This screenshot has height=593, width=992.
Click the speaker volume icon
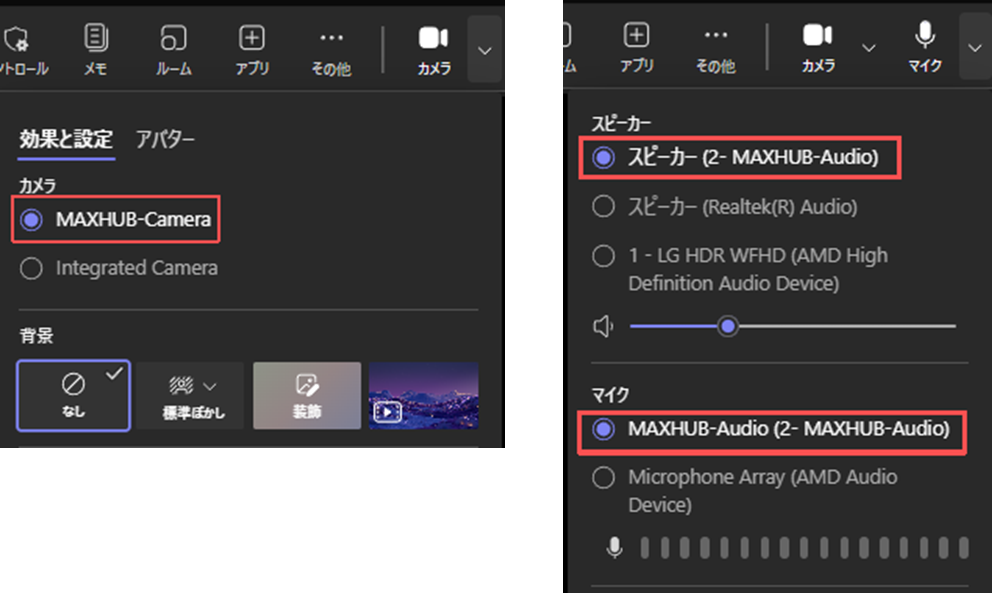coord(603,327)
